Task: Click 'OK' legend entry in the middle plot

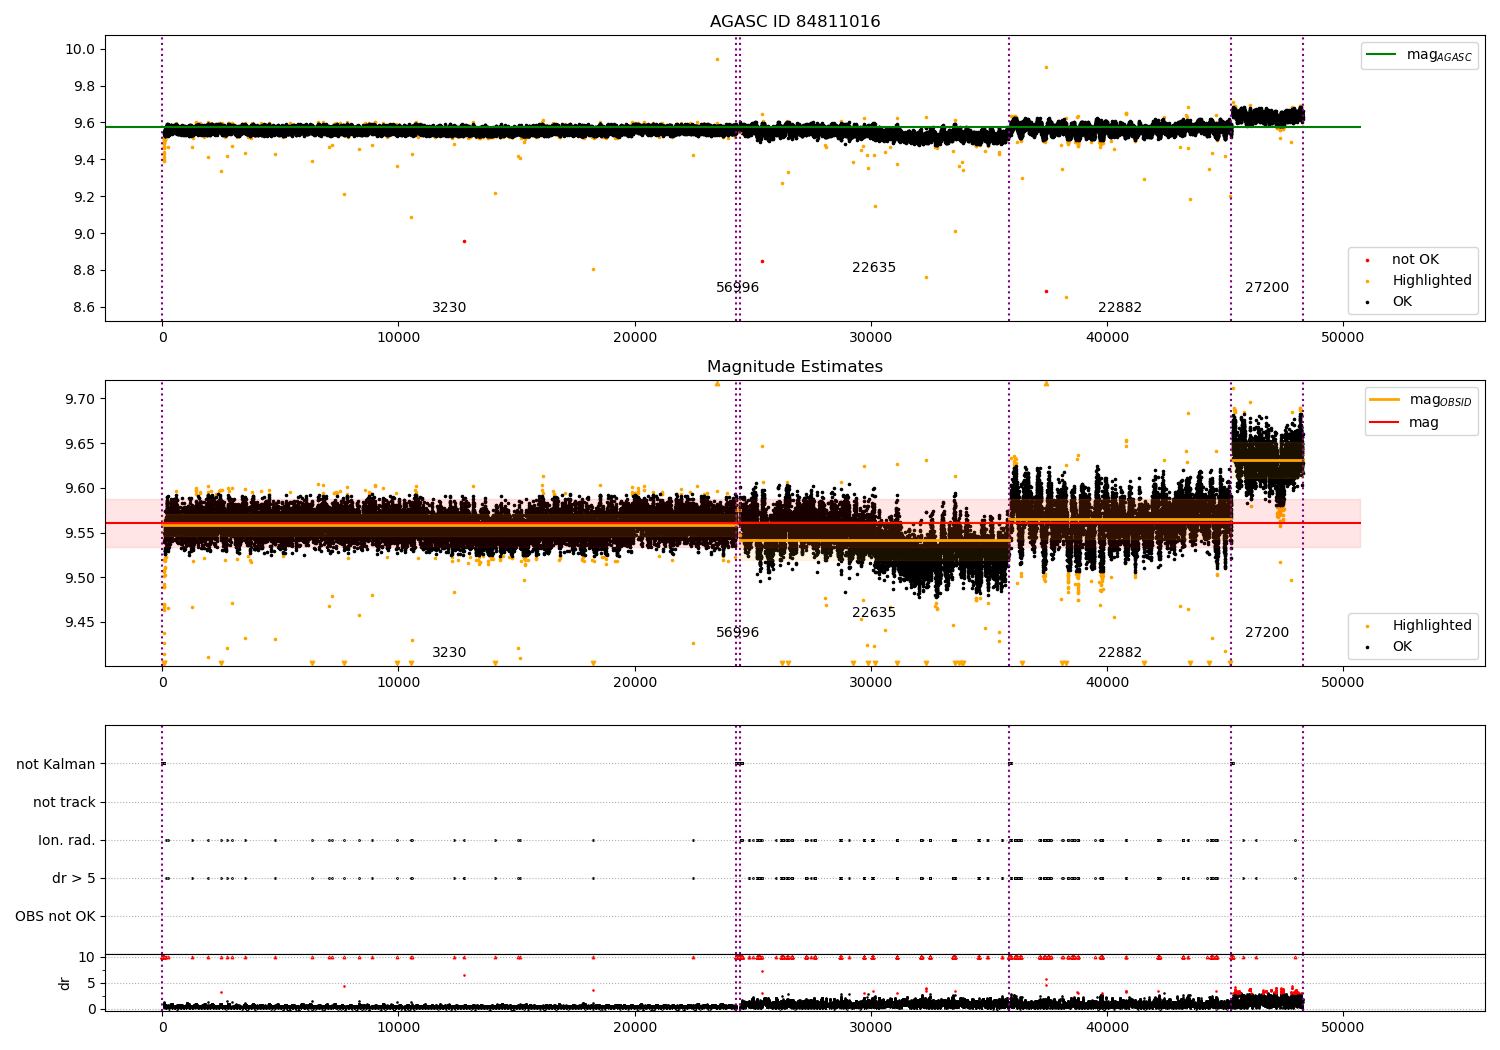Action: pos(1402,647)
